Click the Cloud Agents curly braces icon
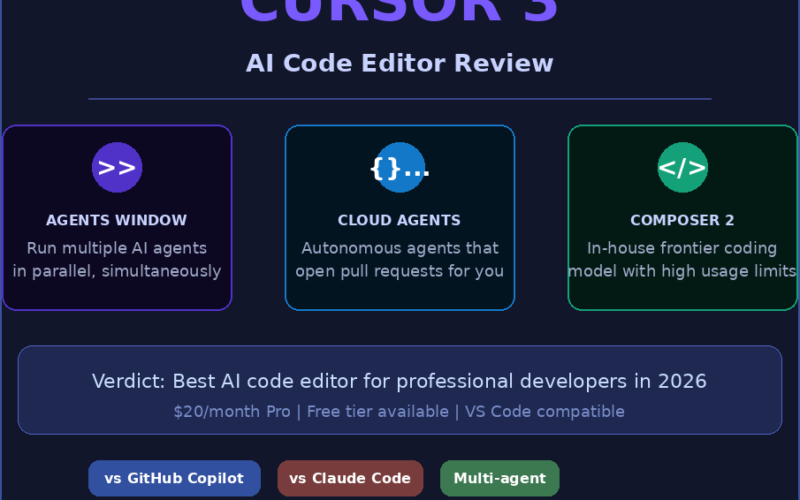The height and width of the screenshot is (500, 800). coord(400,167)
